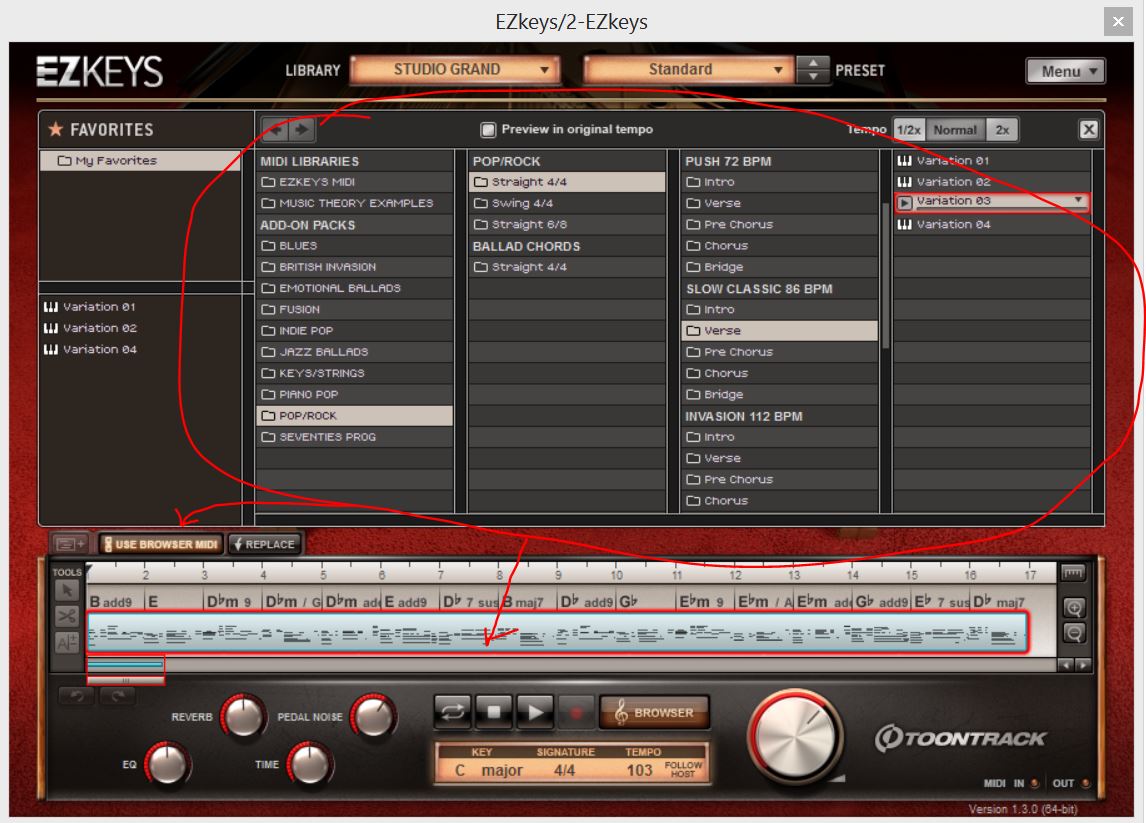Image resolution: width=1146 pixels, height=823 pixels.
Task: Open Swing 4/4 under Pop/Rock
Action: click(x=567, y=203)
